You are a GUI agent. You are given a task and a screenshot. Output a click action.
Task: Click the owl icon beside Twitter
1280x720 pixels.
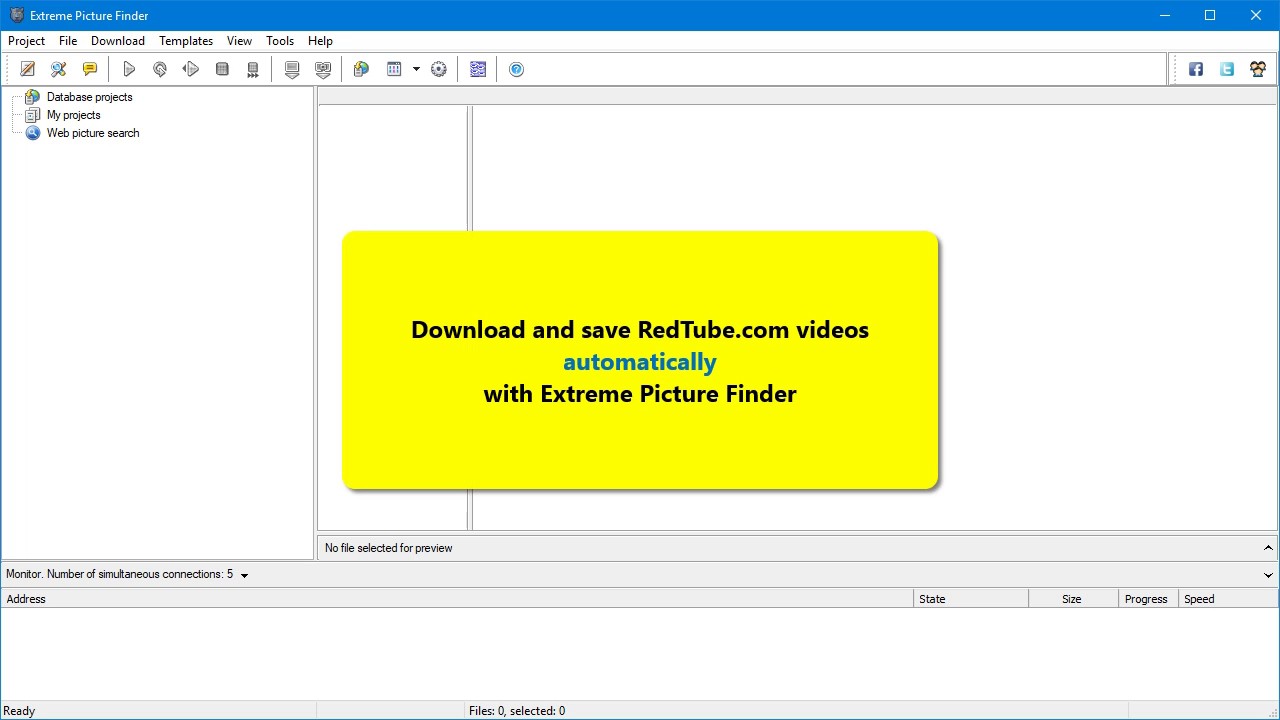coord(1258,69)
